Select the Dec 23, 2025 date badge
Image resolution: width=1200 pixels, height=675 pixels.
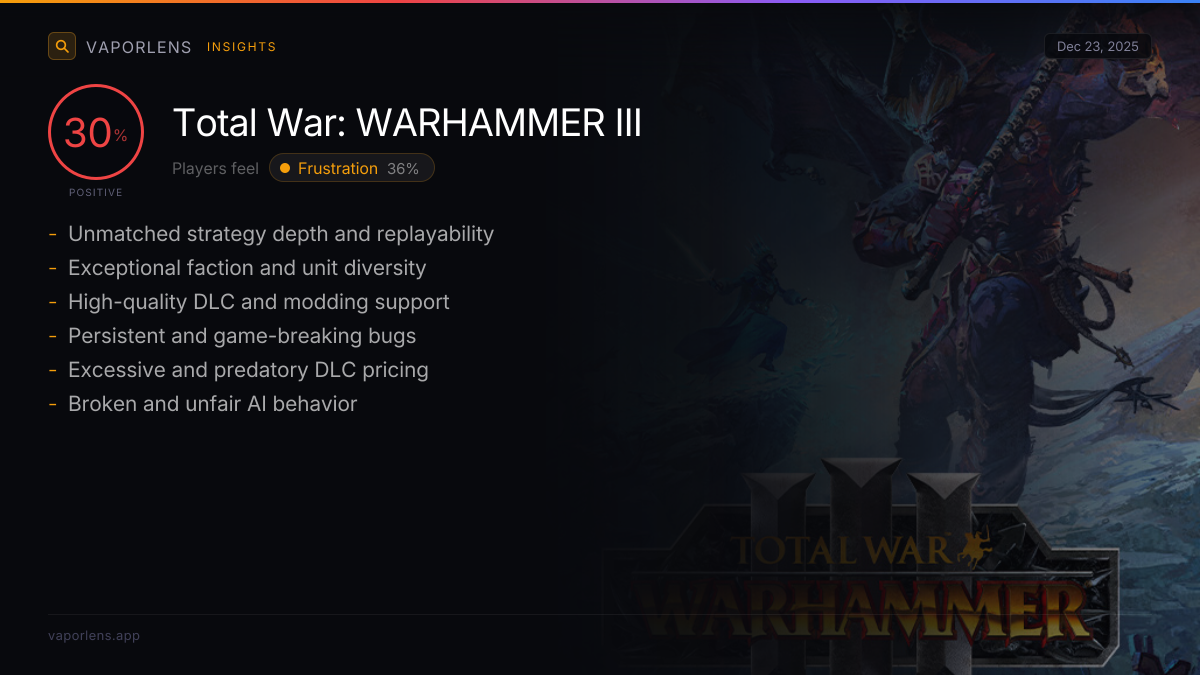[x=1098, y=47]
